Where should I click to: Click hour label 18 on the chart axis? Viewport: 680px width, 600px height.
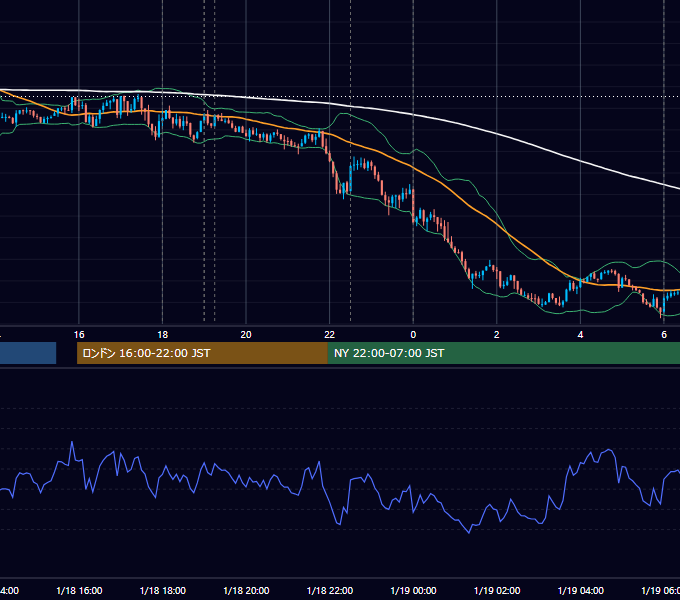[x=163, y=335]
